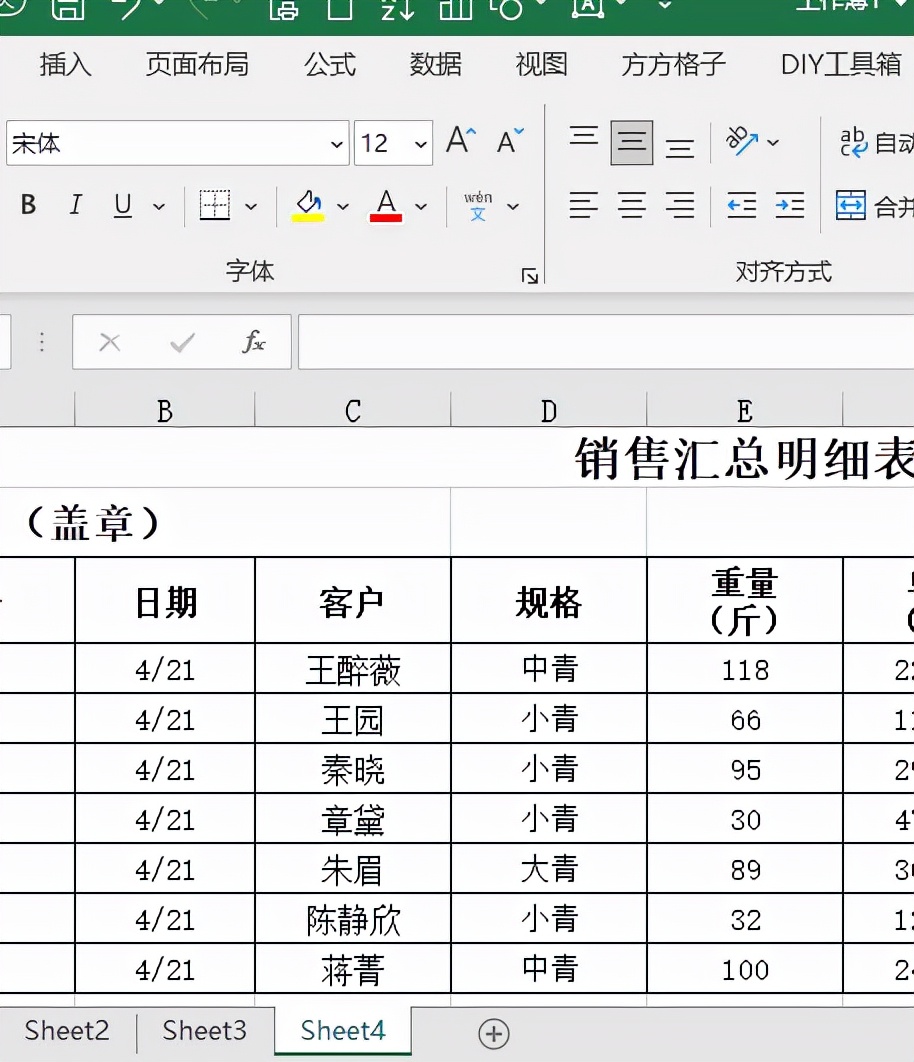
Task: Toggle middle vertical alignment
Action: coord(631,141)
